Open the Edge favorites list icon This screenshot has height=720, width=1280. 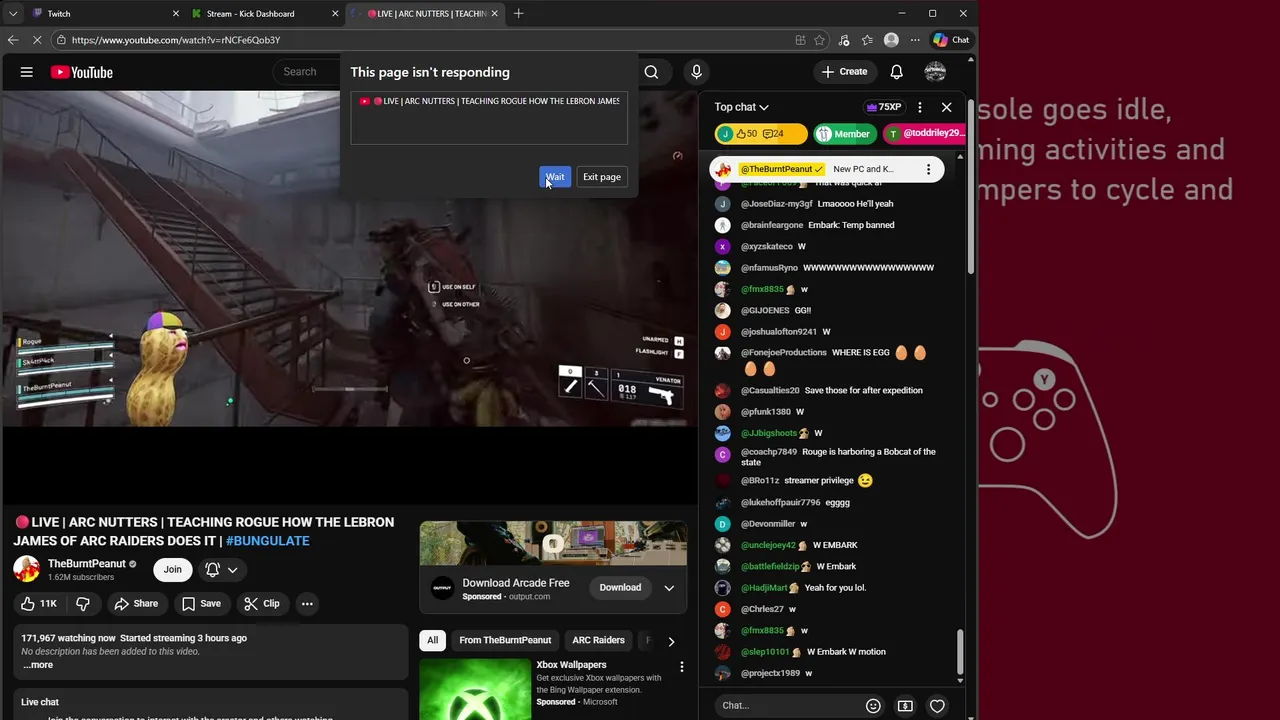[867, 40]
